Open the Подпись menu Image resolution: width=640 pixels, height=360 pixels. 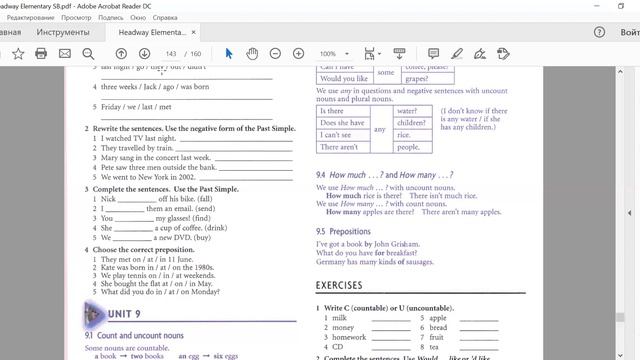(x=111, y=18)
